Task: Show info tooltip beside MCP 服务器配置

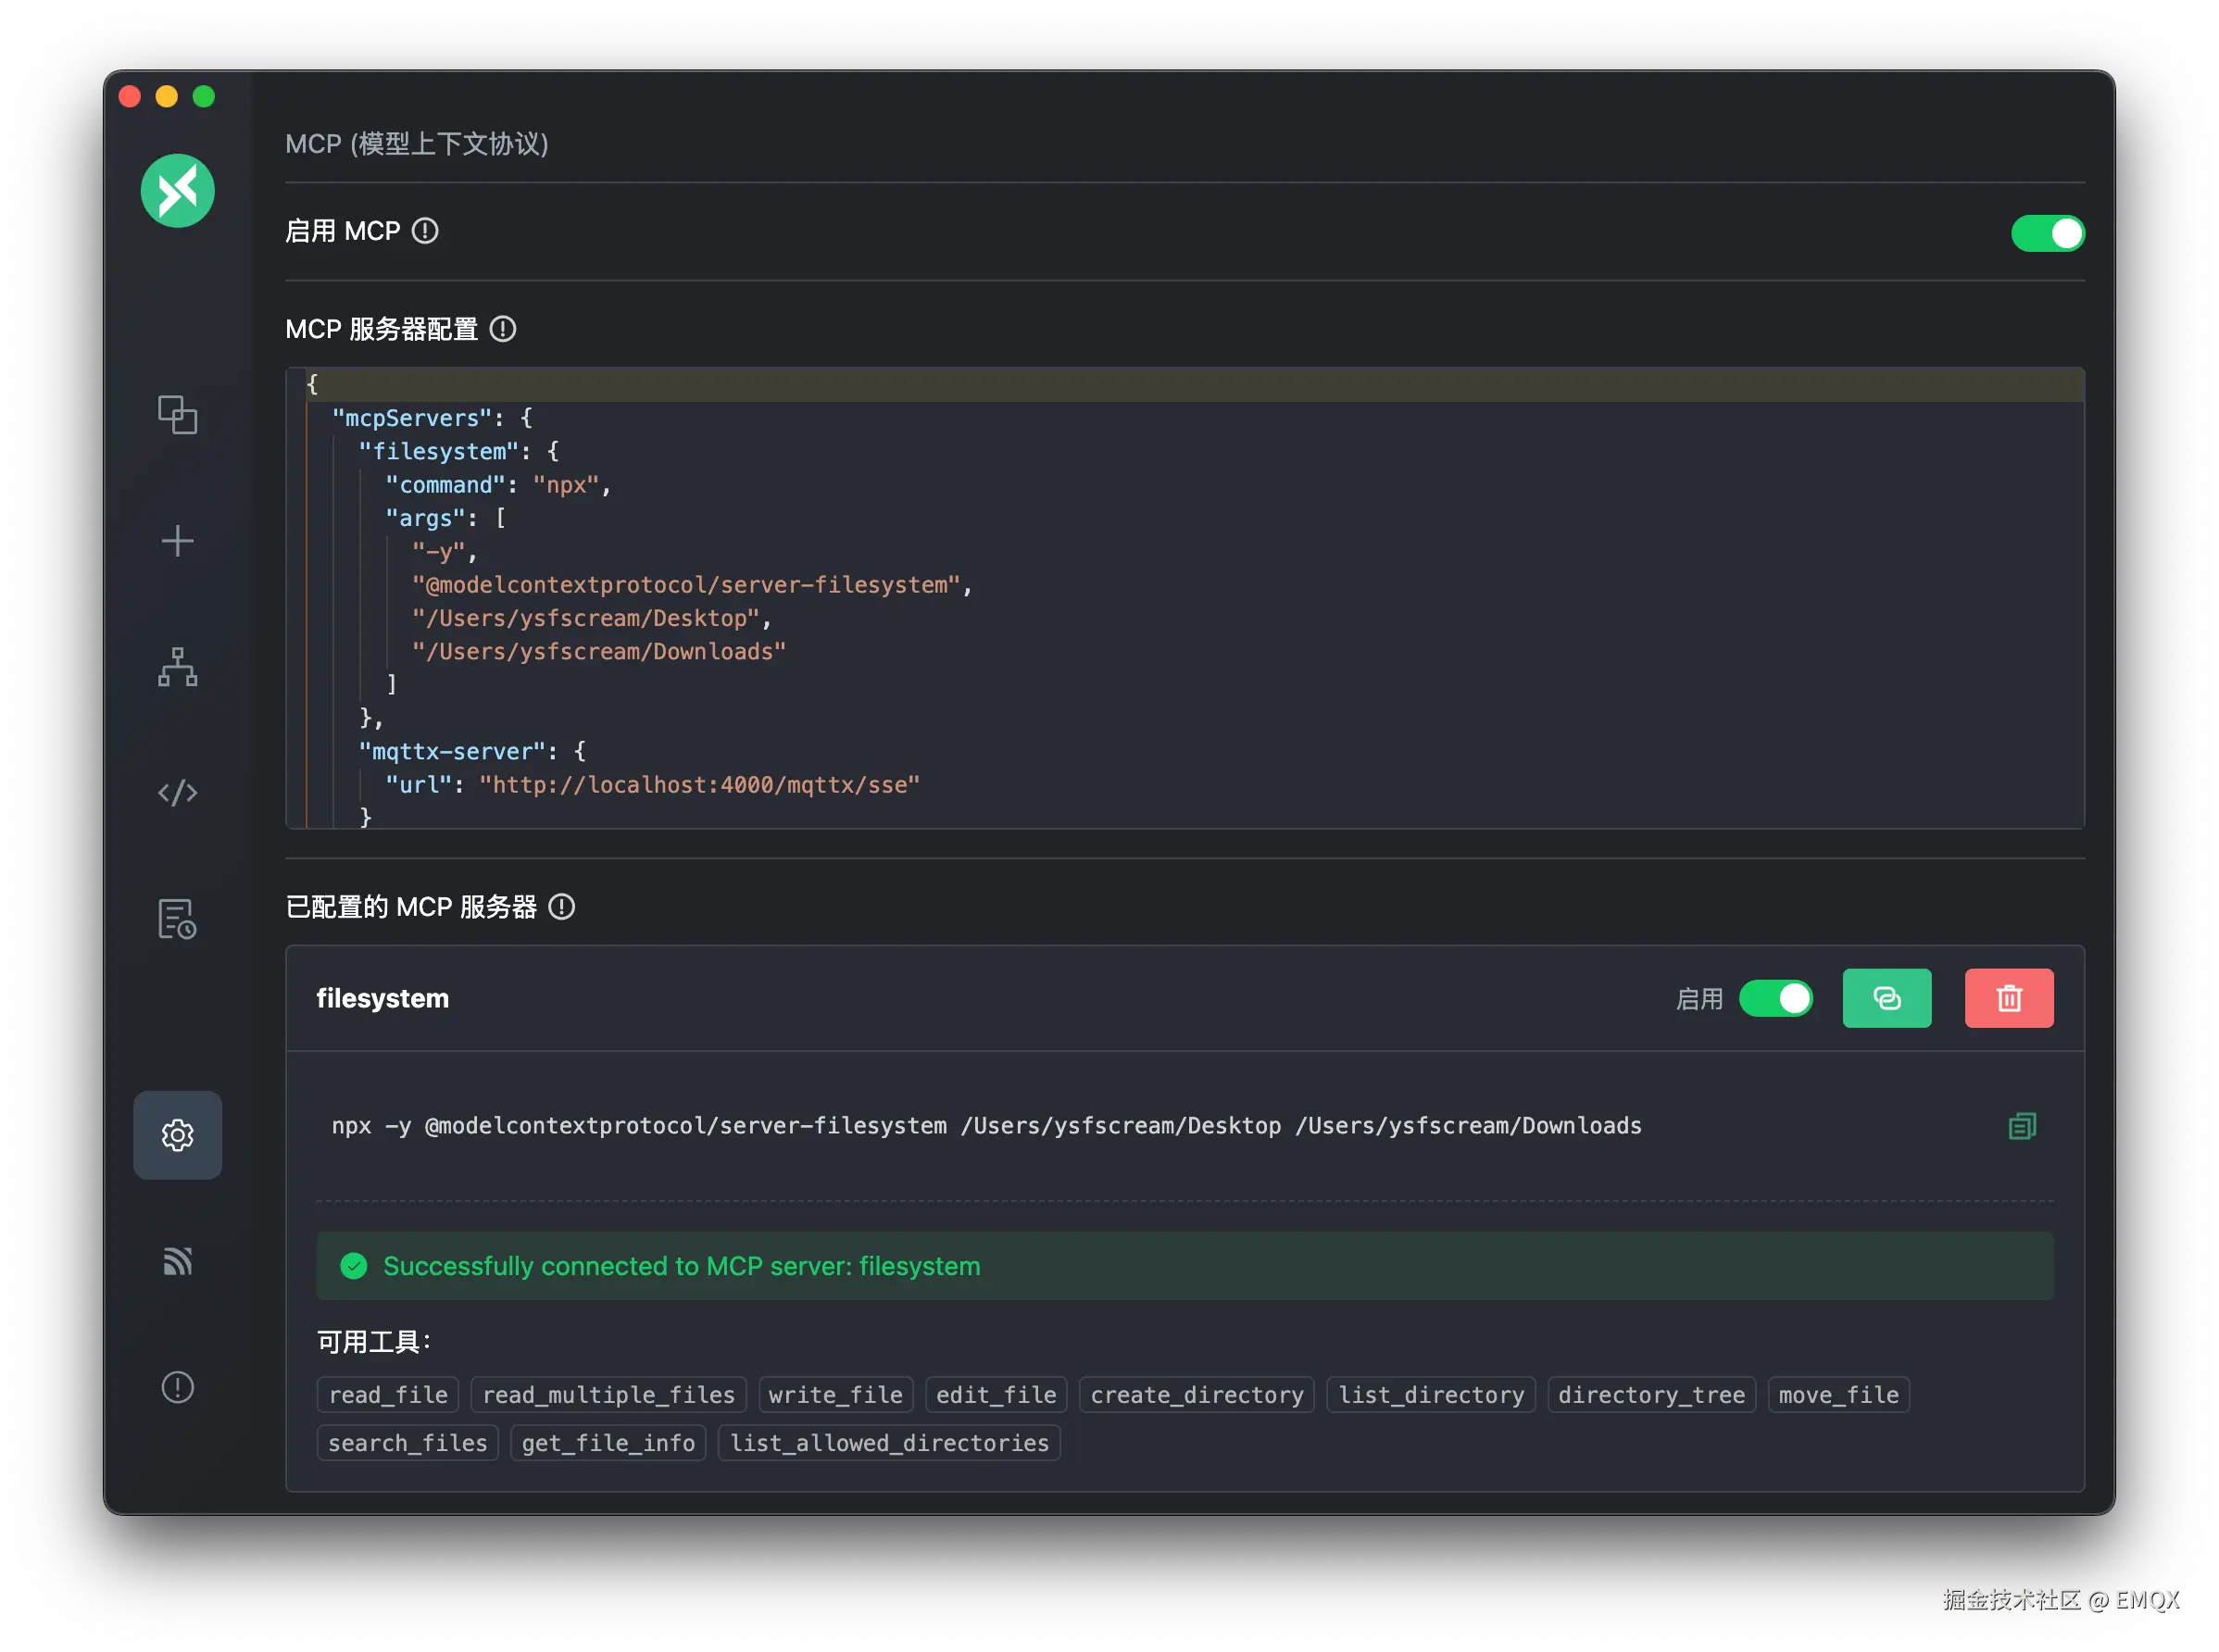Action: 503,329
